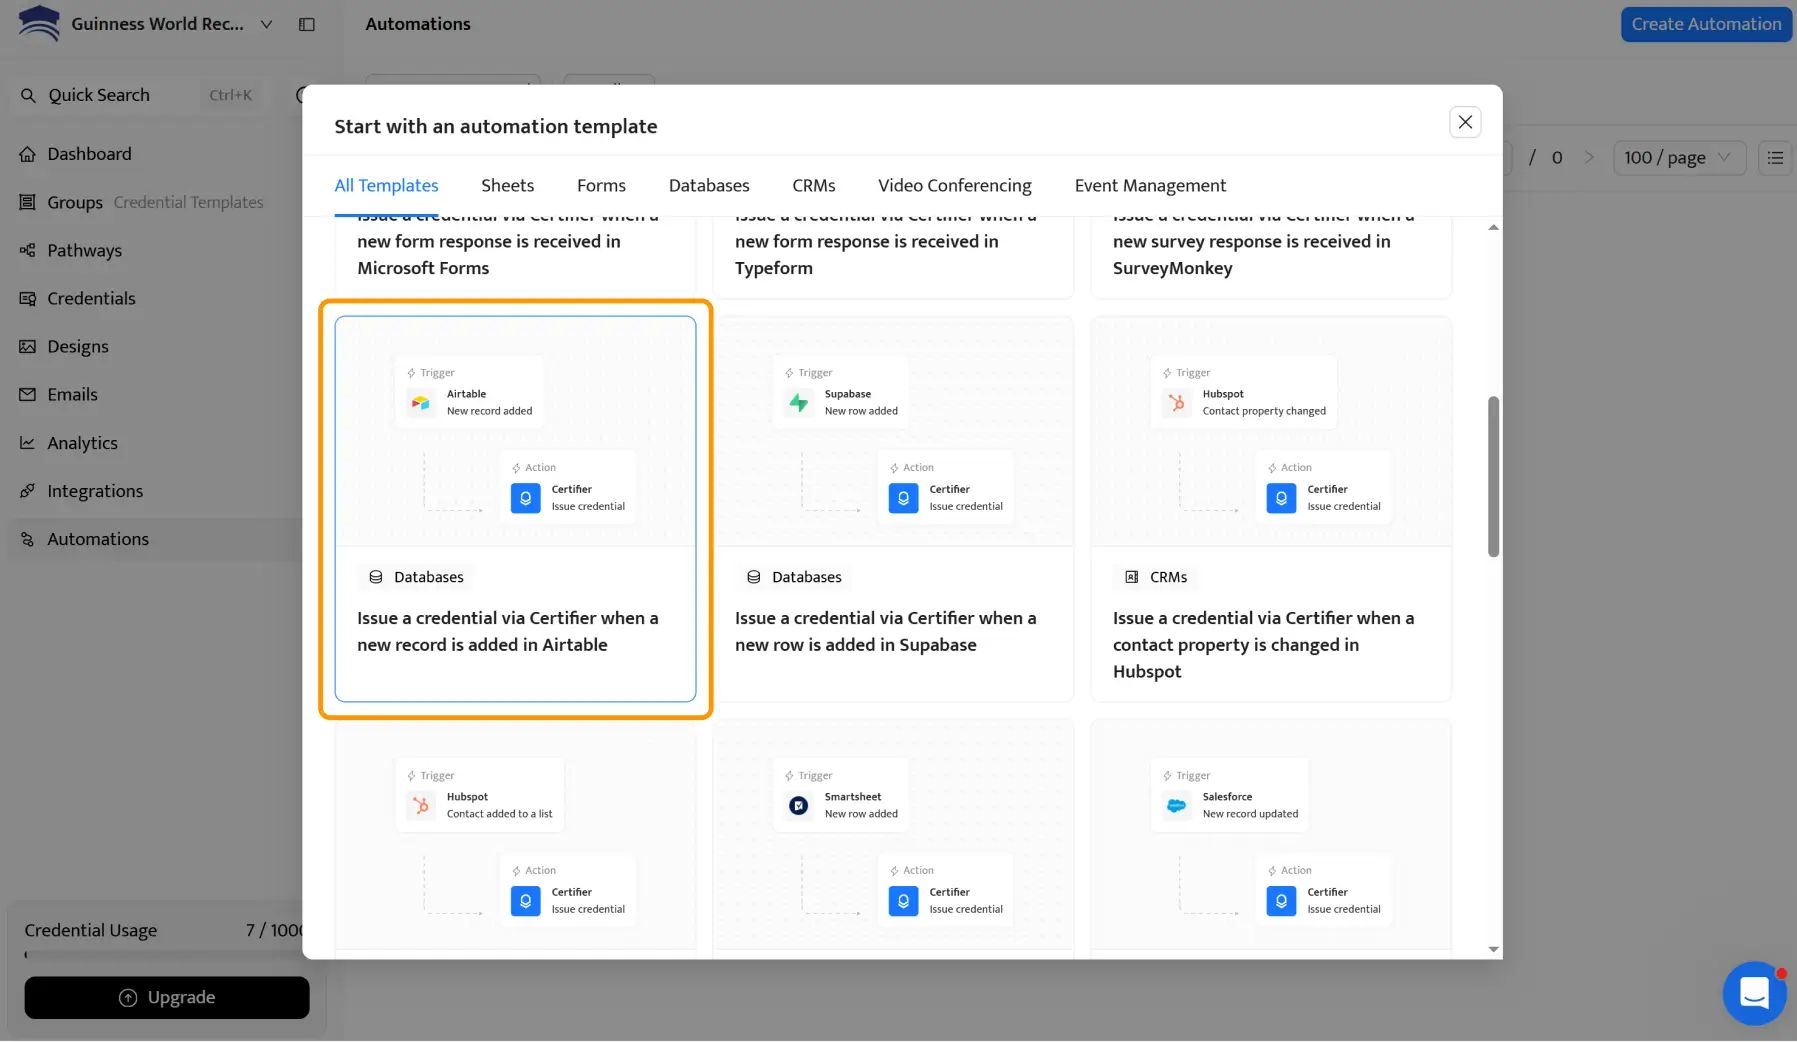The width and height of the screenshot is (1797, 1042).
Task: Open the chat support widget
Action: [1754, 993]
